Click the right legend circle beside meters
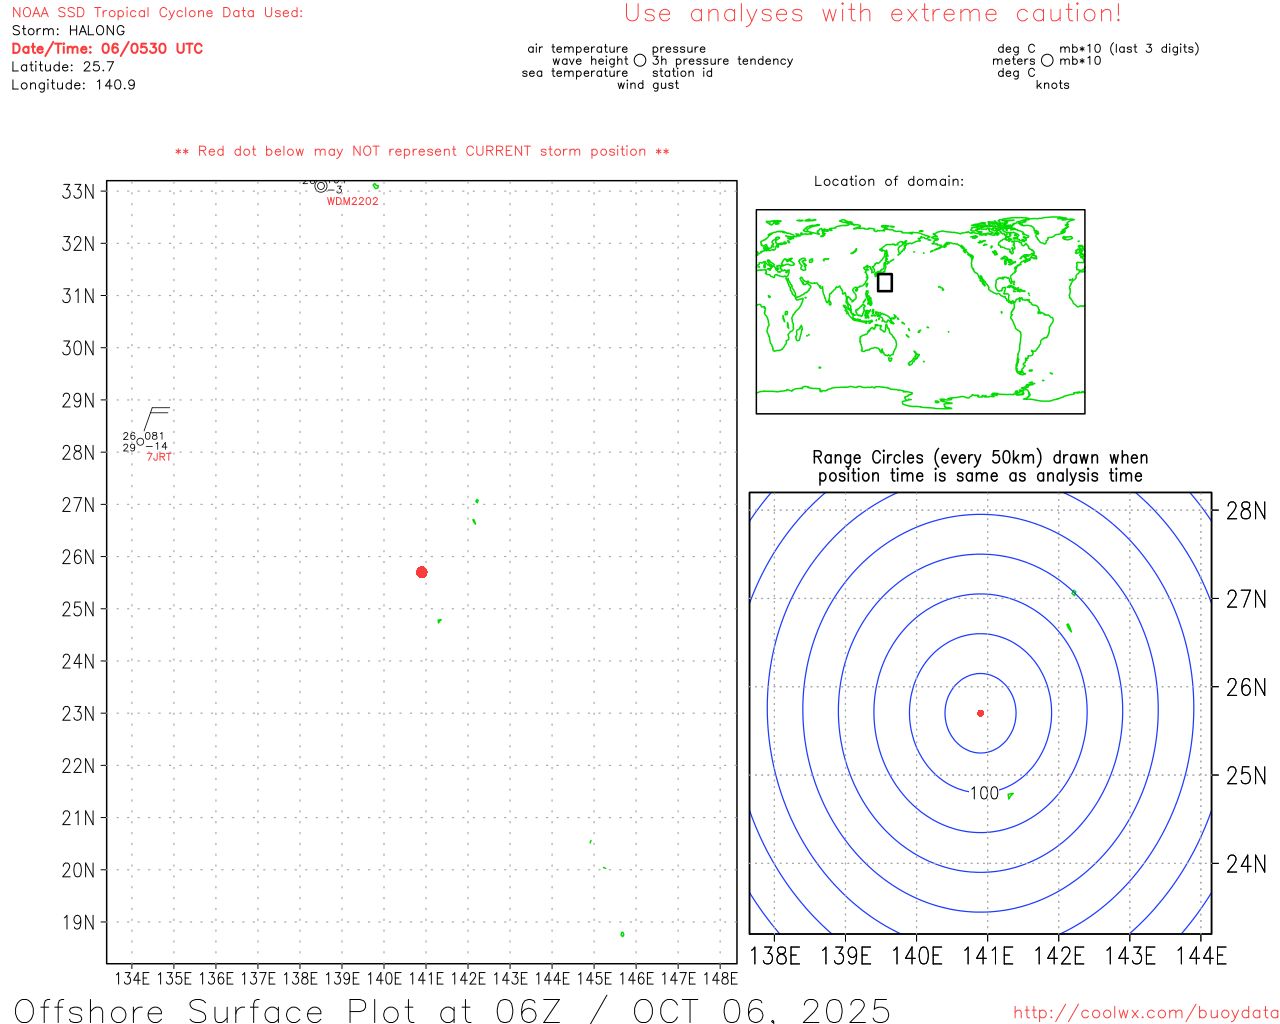The width and height of the screenshot is (1280, 1024). click(x=1047, y=61)
